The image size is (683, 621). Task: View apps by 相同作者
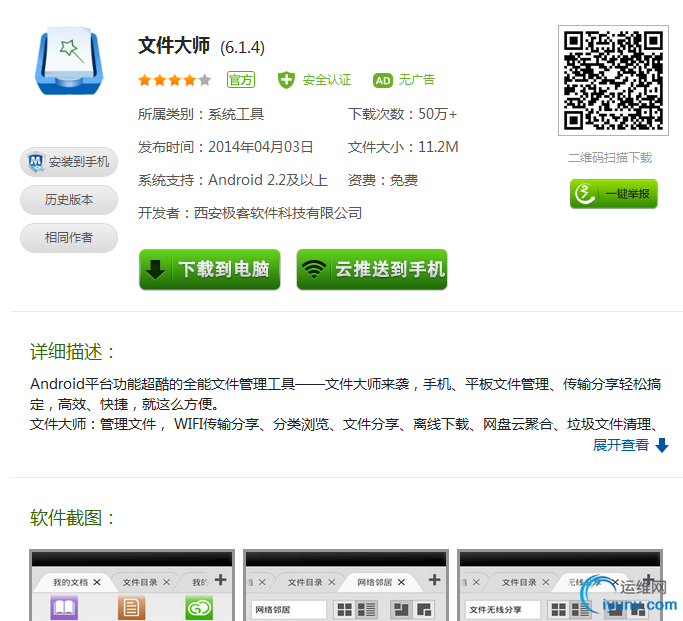[x=69, y=238]
